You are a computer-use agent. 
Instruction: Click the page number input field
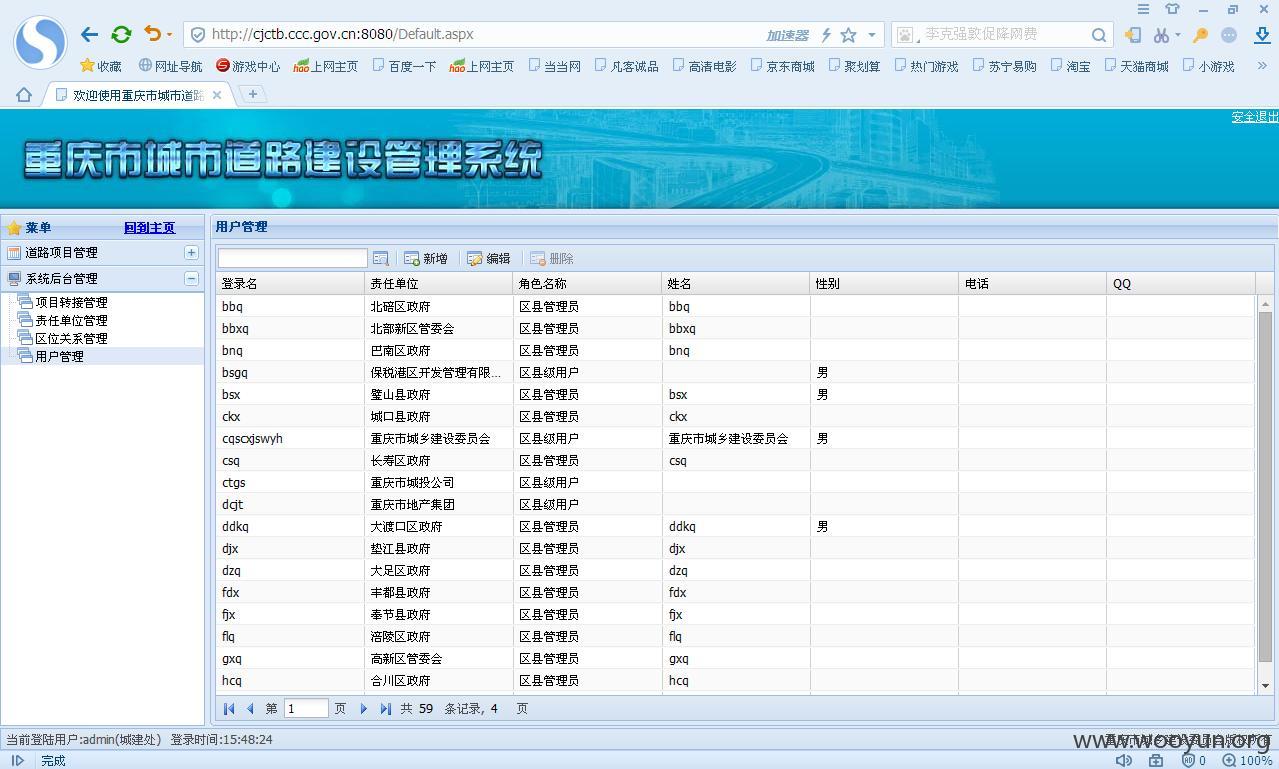tap(306, 708)
